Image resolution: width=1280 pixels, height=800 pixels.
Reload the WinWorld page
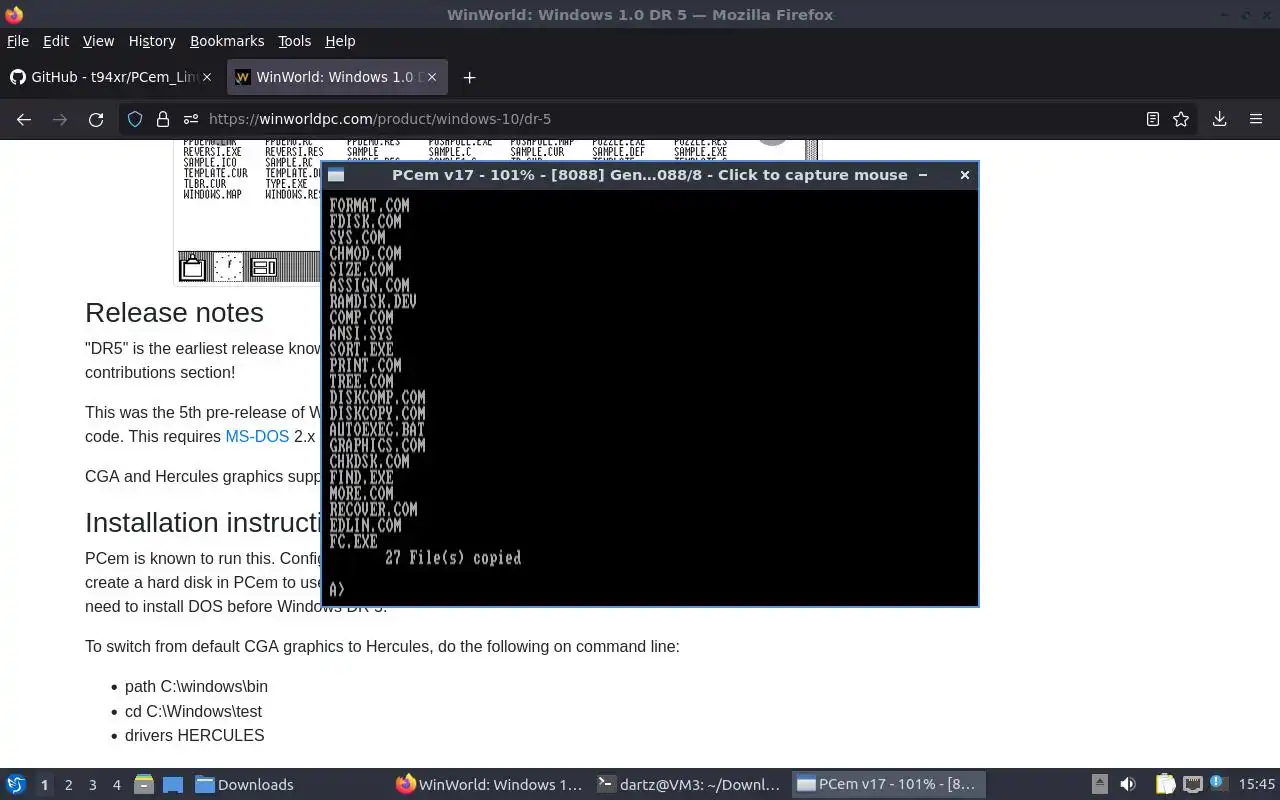tap(96, 119)
